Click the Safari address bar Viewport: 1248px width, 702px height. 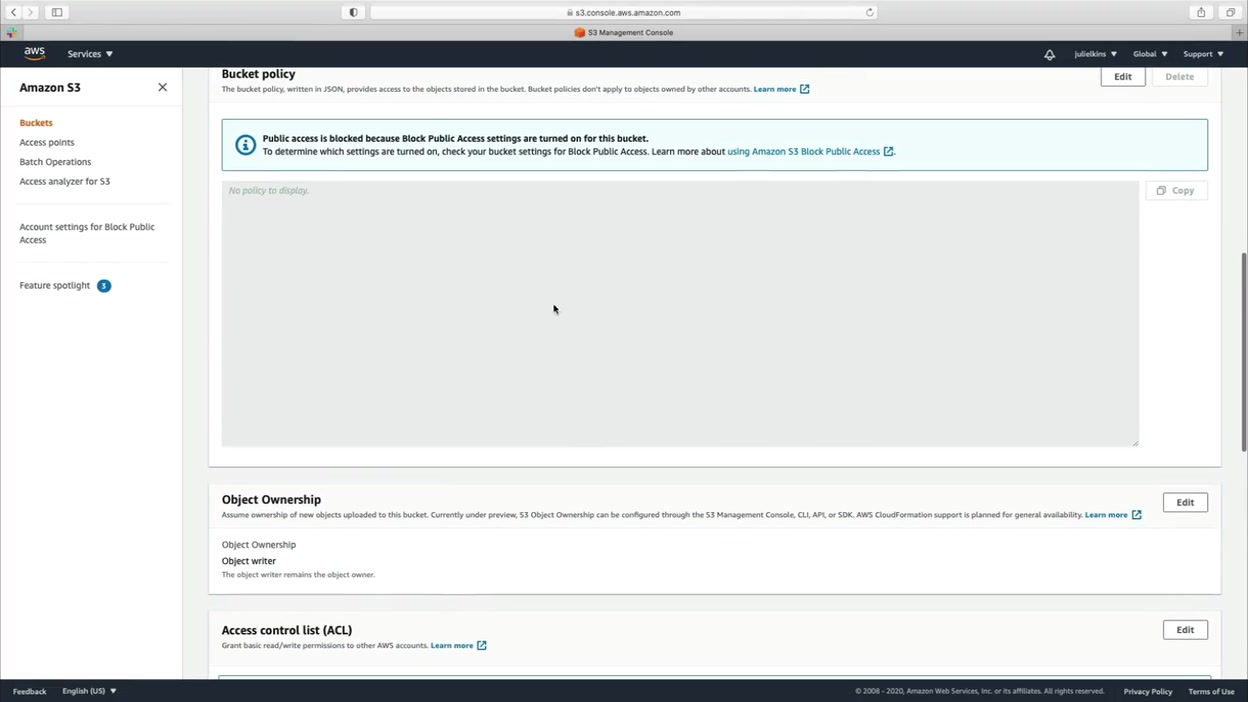click(624, 13)
